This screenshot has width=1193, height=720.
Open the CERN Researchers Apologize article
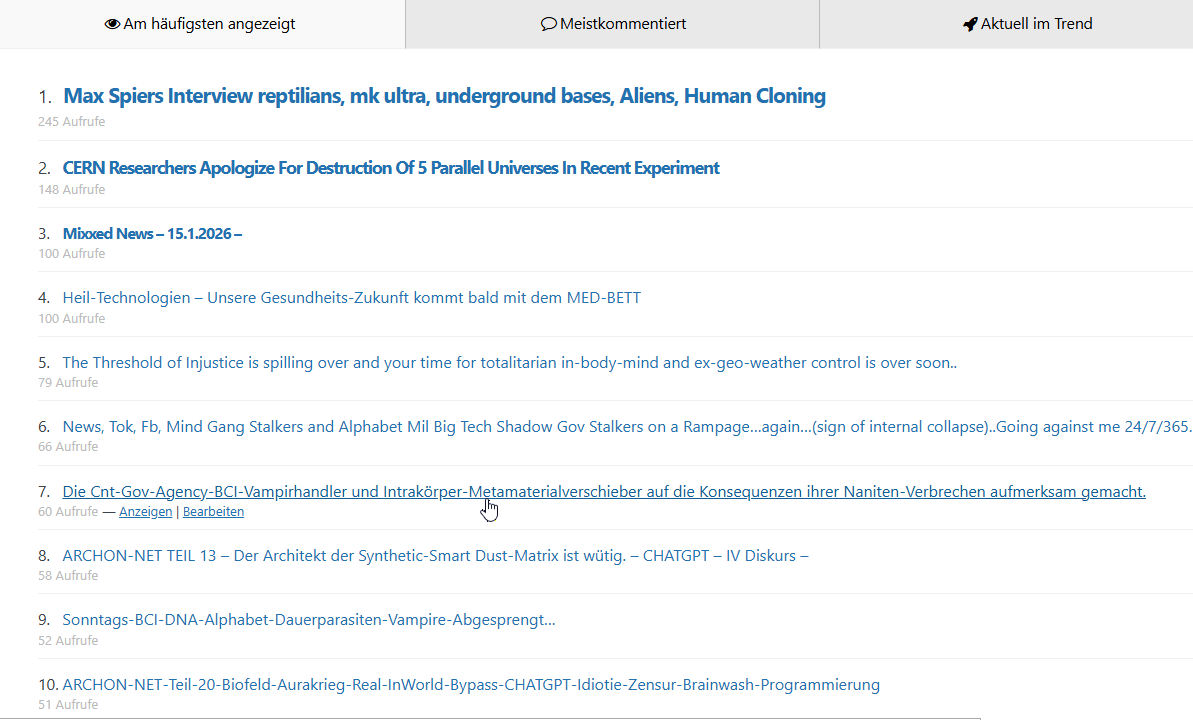click(x=391, y=168)
